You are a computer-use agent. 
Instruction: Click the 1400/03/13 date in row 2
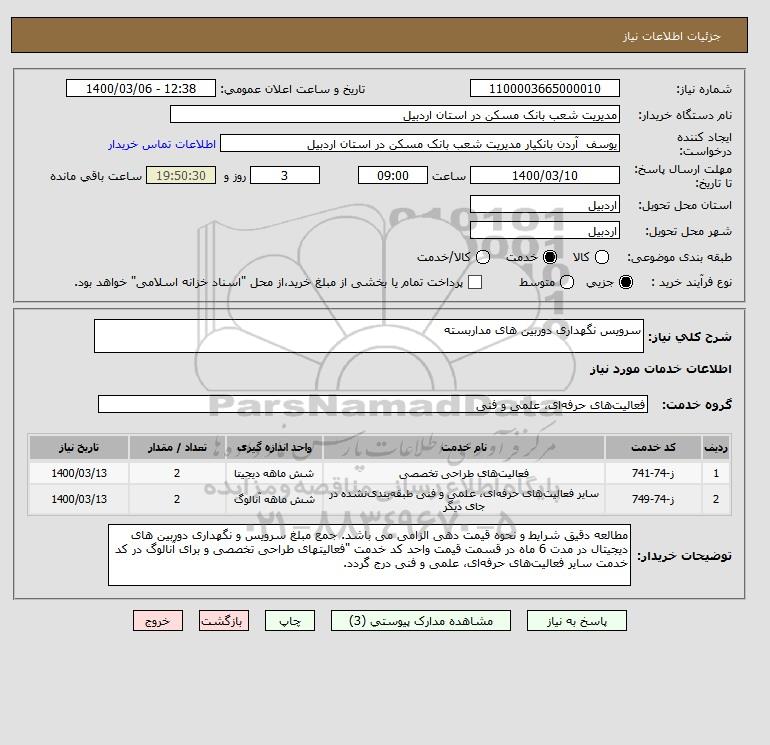(x=79, y=499)
